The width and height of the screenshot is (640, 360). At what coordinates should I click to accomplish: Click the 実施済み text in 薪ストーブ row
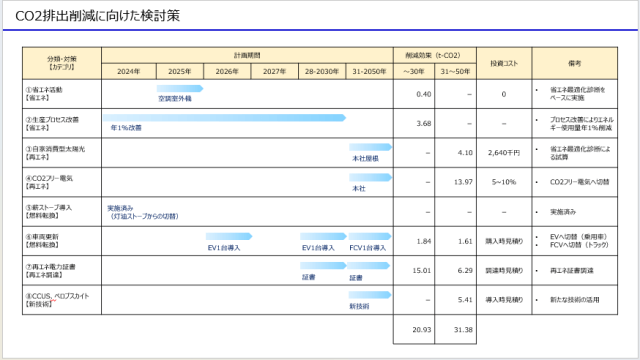[x=120, y=208]
